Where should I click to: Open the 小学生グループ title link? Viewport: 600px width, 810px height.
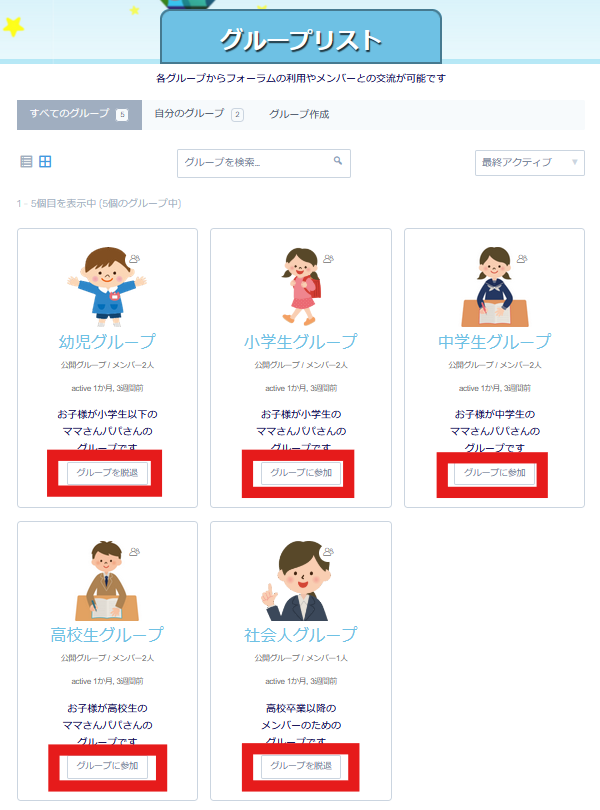[300, 342]
